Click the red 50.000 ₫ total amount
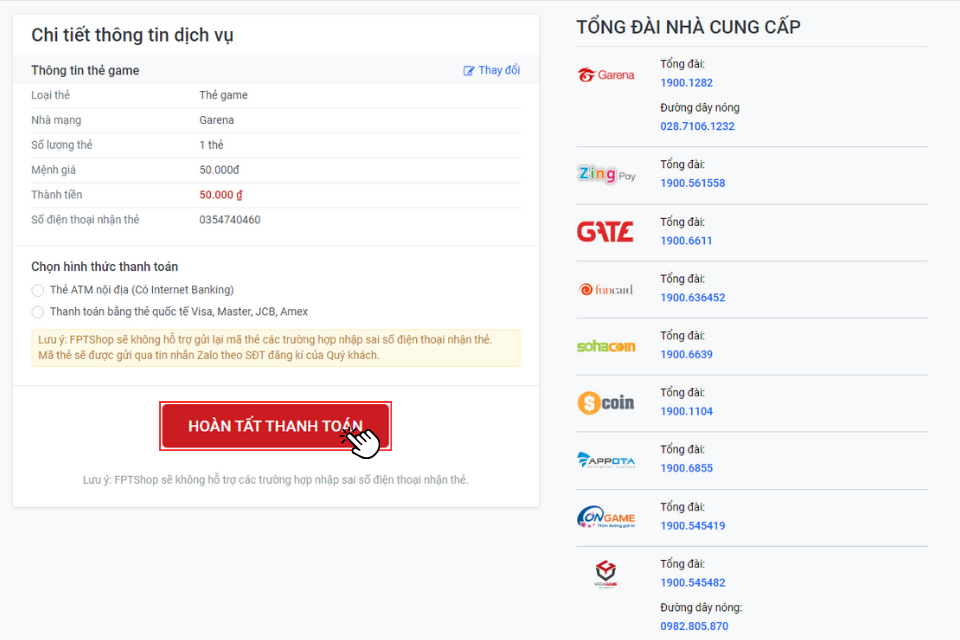 point(220,195)
